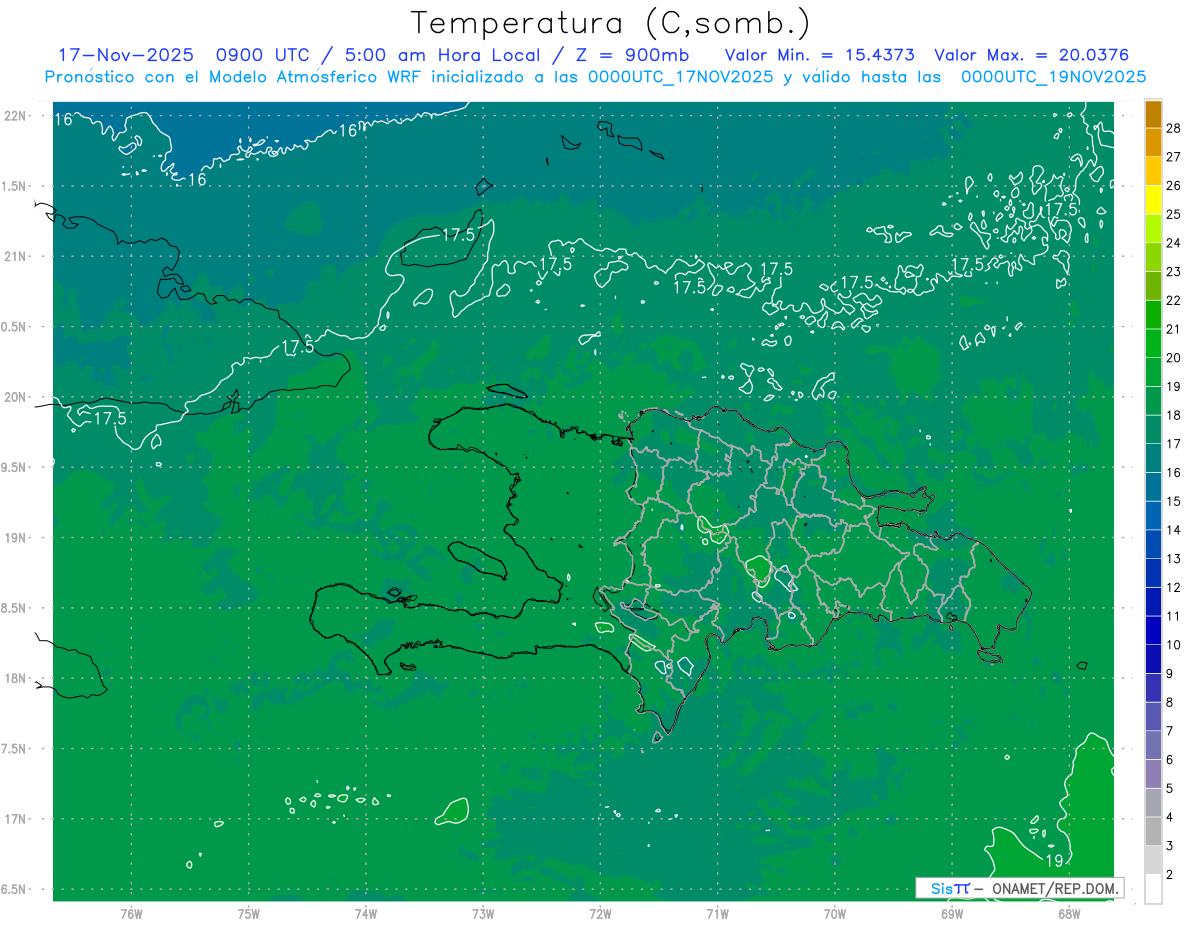Click the "20N" latitude axis label

click(14, 397)
